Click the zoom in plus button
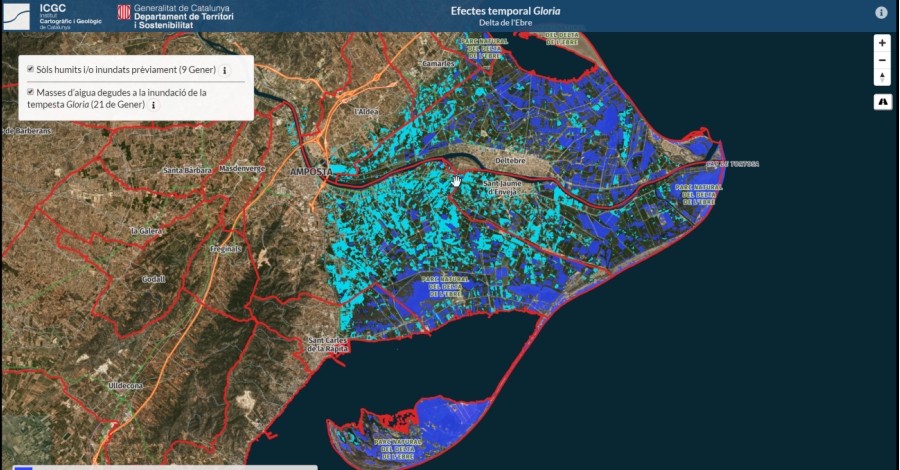900x470 pixels. coord(881,43)
